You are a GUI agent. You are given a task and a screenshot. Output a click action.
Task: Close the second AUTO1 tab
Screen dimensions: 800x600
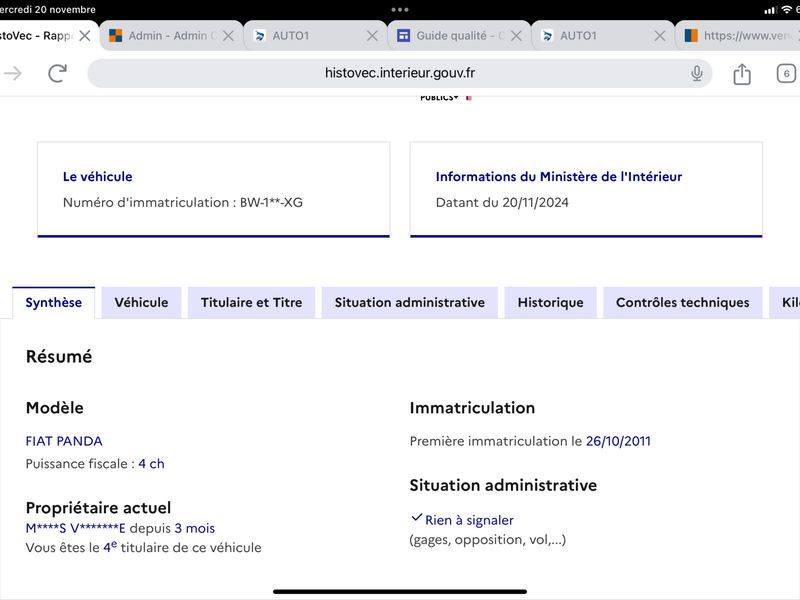660,36
